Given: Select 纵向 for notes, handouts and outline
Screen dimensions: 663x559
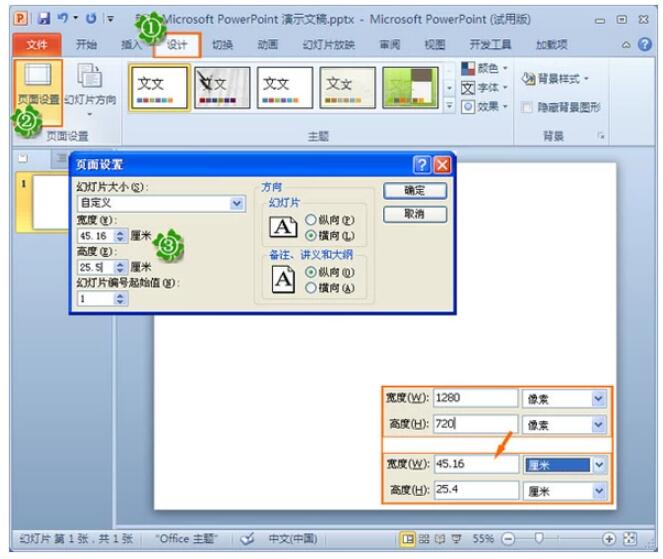Looking at the screenshot, I should click(311, 272).
